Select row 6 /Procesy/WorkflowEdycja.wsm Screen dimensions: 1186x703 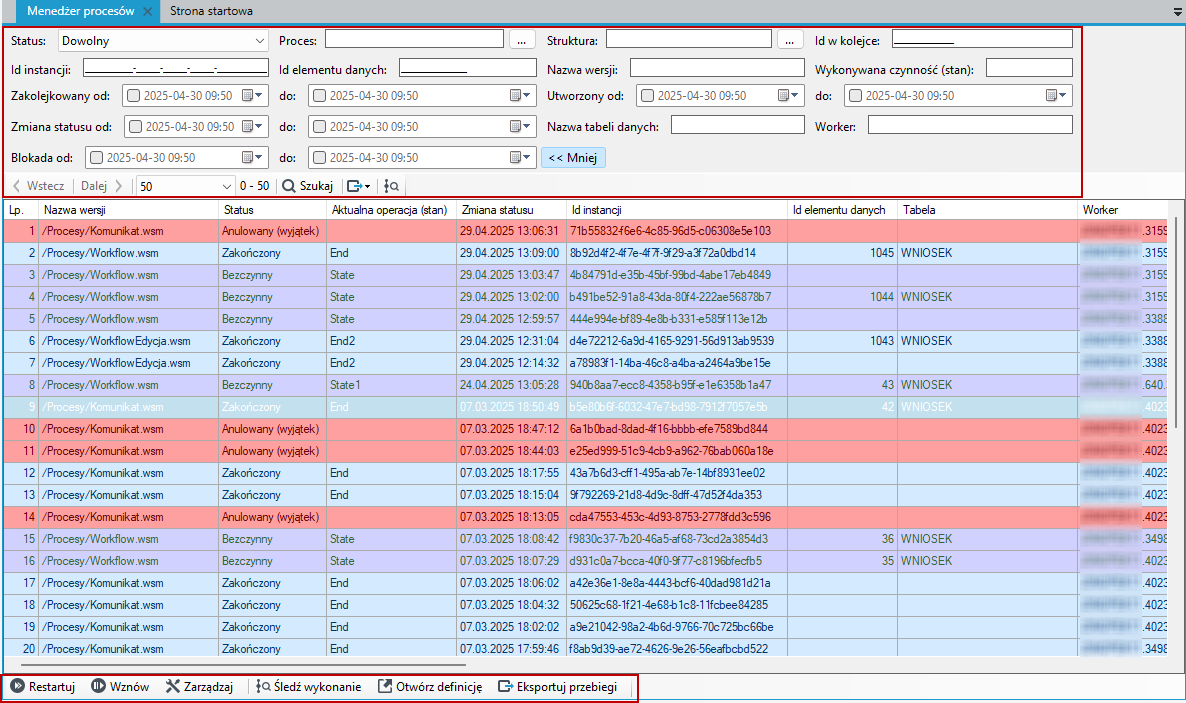[585, 341]
